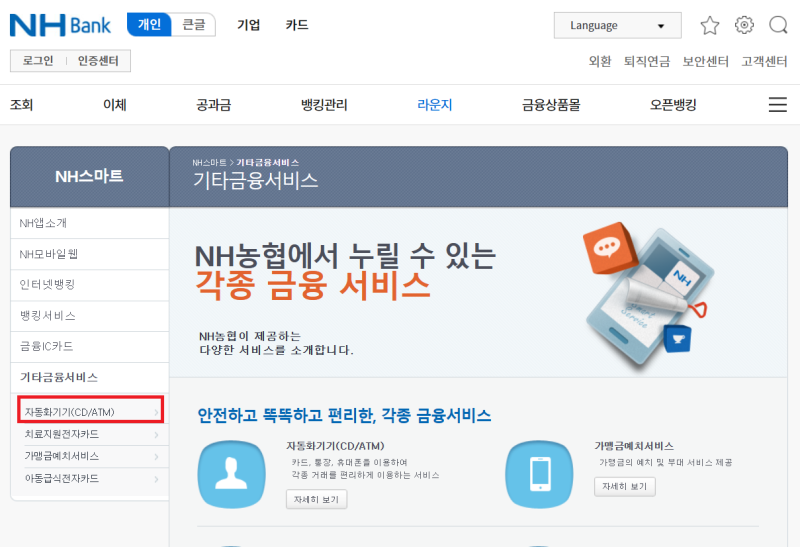Open favorites star icon

710,25
